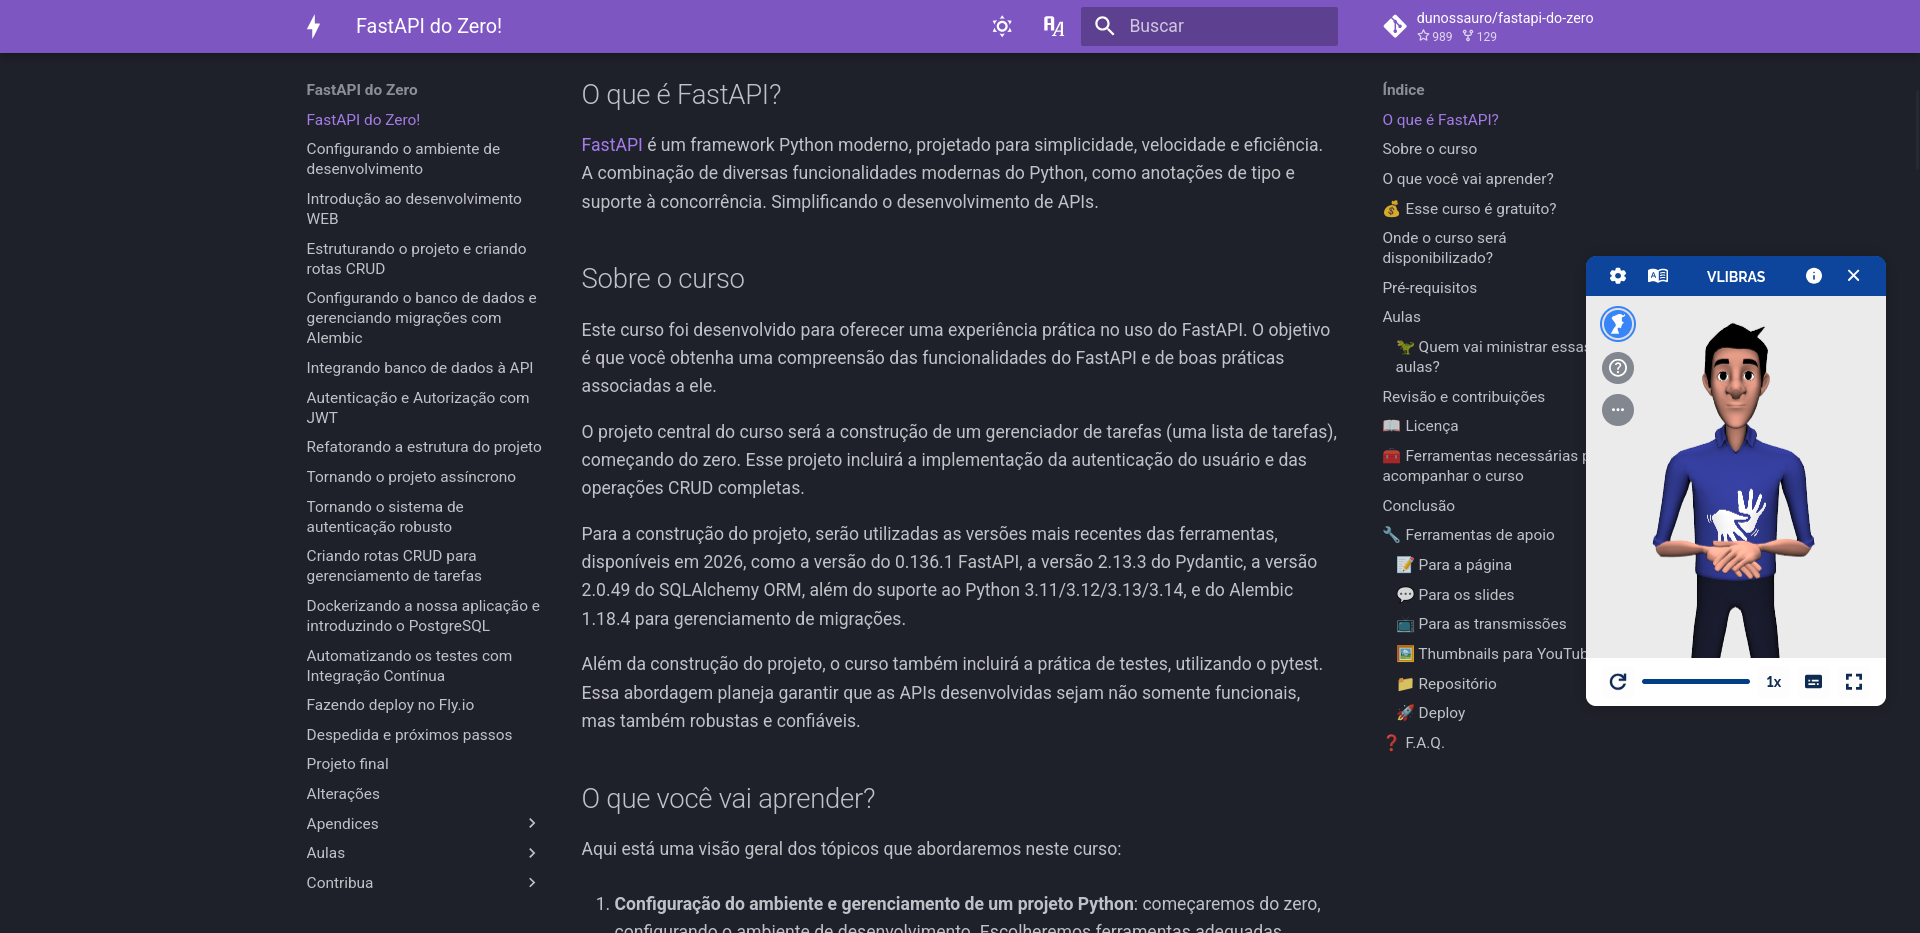This screenshot has width=1920, height=933.
Task: Go to Configurando o ambiente de desenvolvimento
Action: 403,159
